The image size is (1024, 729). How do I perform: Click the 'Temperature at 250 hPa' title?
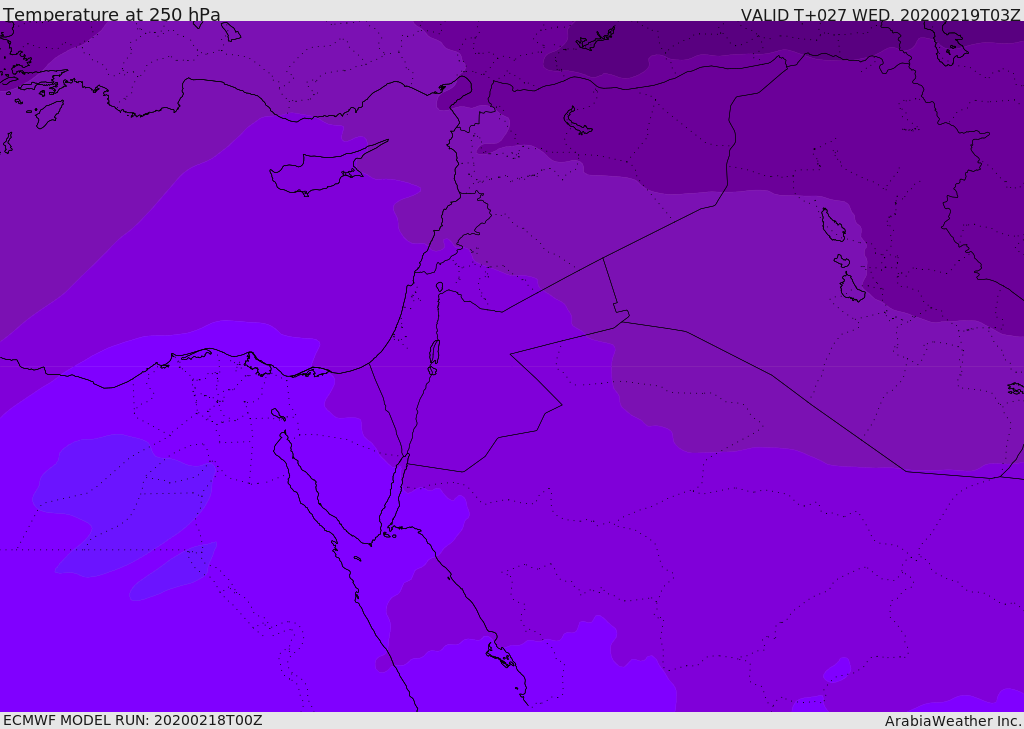tap(112, 15)
